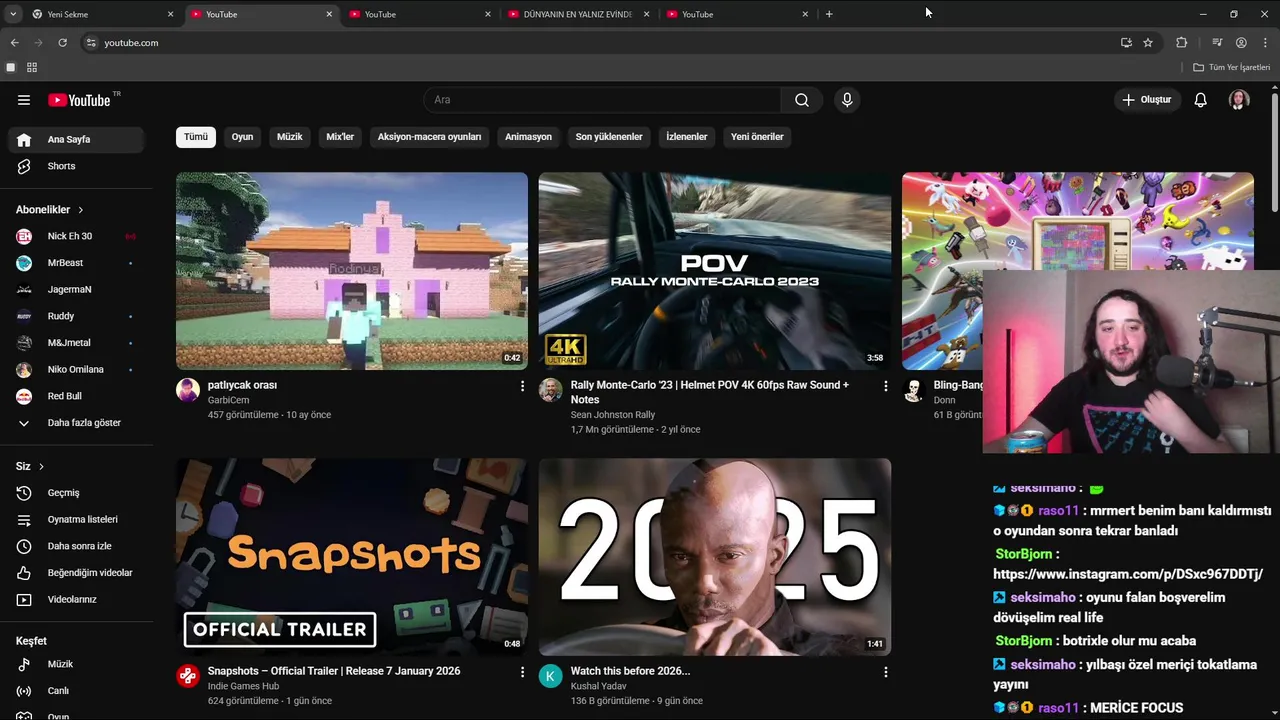The height and width of the screenshot is (720, 1280).
Task: Open more options for Rally Monte-Carlo video
Action: tap(885, 386)
